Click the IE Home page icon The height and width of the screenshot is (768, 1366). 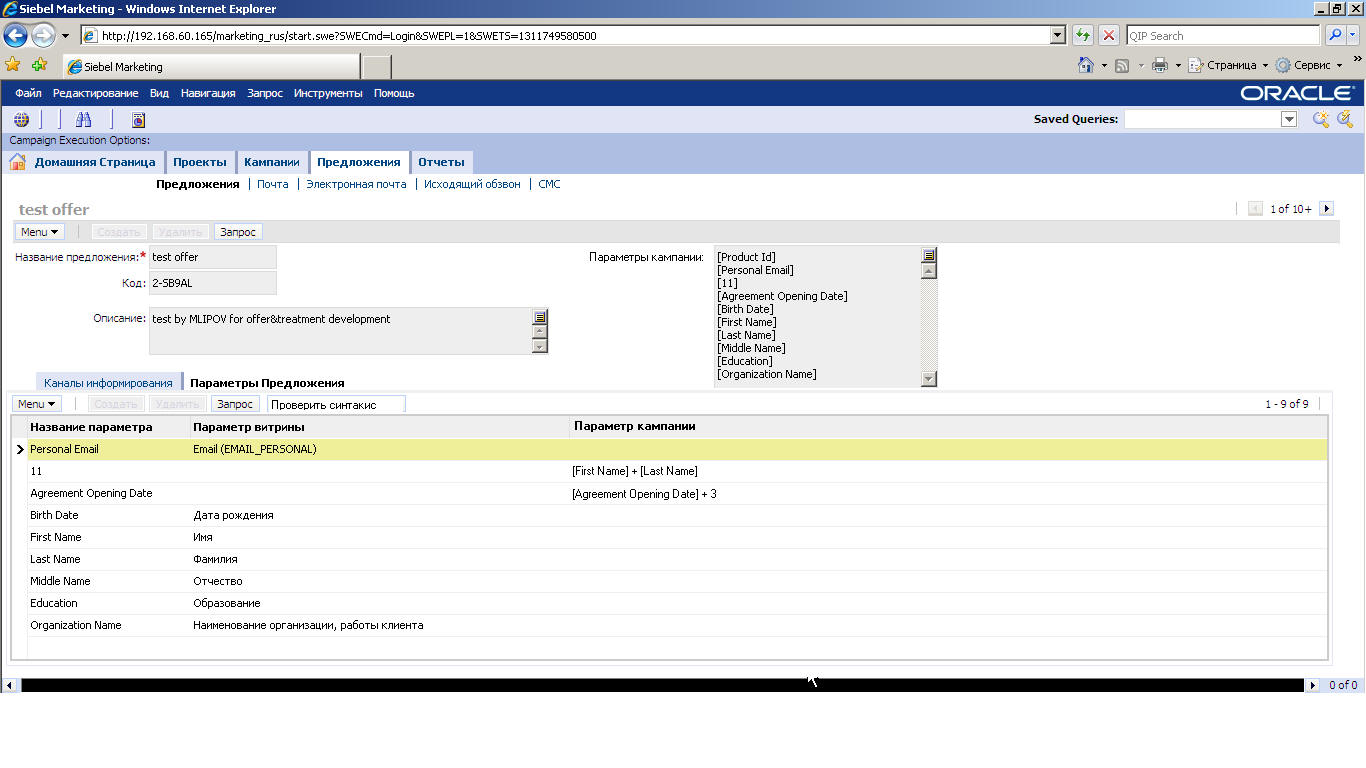[1086, 65]
